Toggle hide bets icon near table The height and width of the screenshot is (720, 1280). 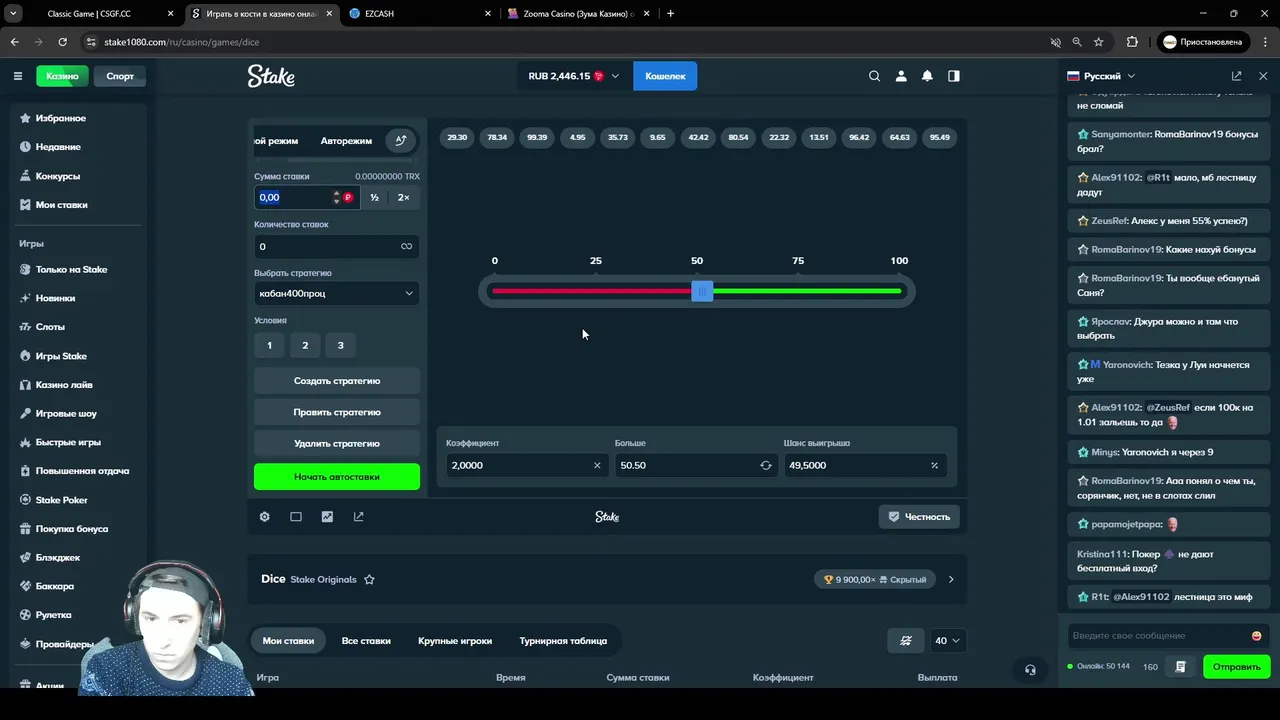point(906,641)
